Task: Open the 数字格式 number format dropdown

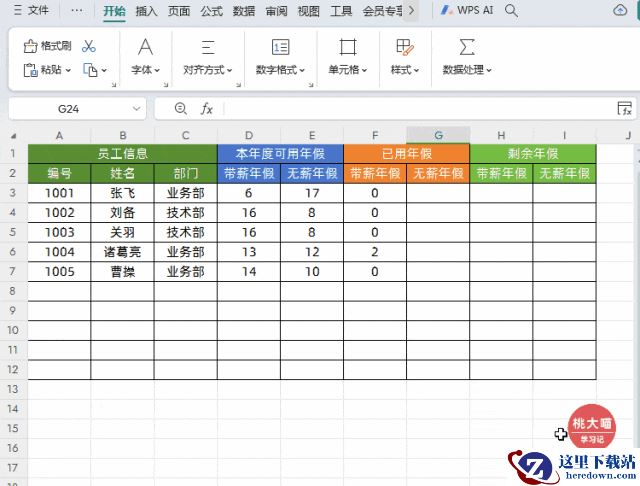Action: pyautogui.click(x=281, y=70)
